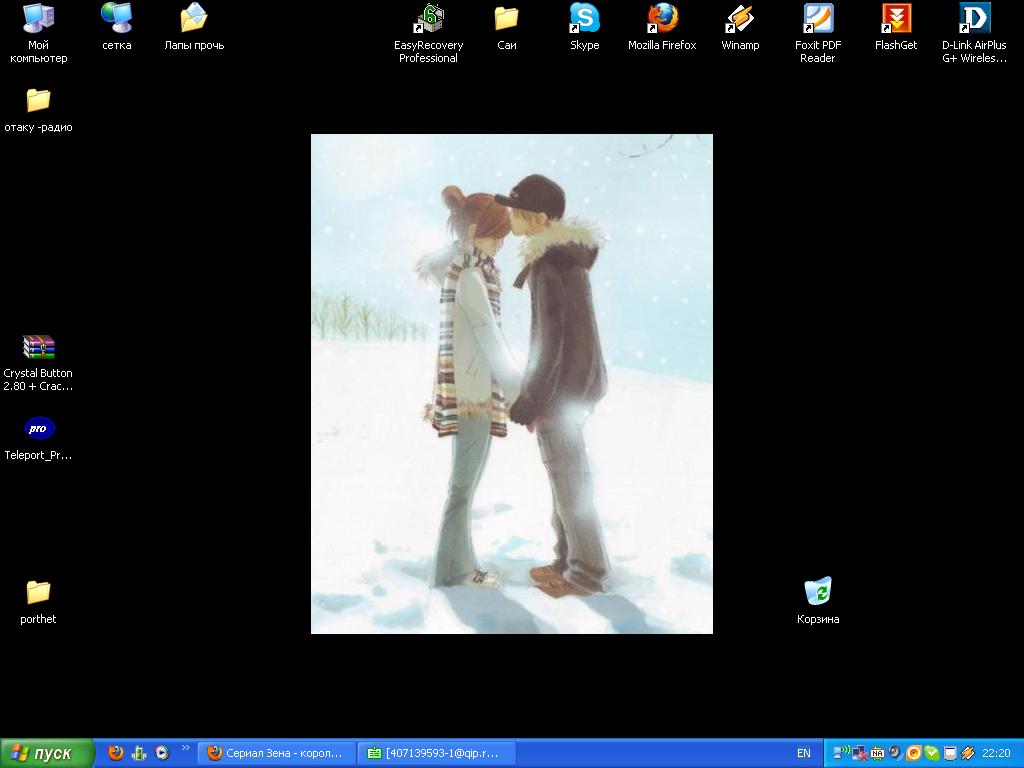The image size is (1024, 768).
Task: Select the Teleport Pro desktop icon
Action: pyautogui.click(x=38, y=429)
